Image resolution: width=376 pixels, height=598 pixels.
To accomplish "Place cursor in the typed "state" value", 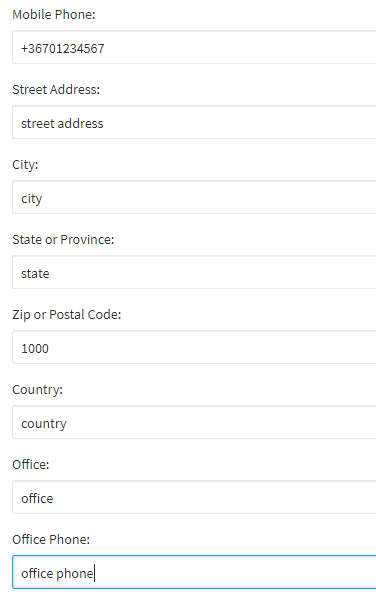I will [35, 274].
